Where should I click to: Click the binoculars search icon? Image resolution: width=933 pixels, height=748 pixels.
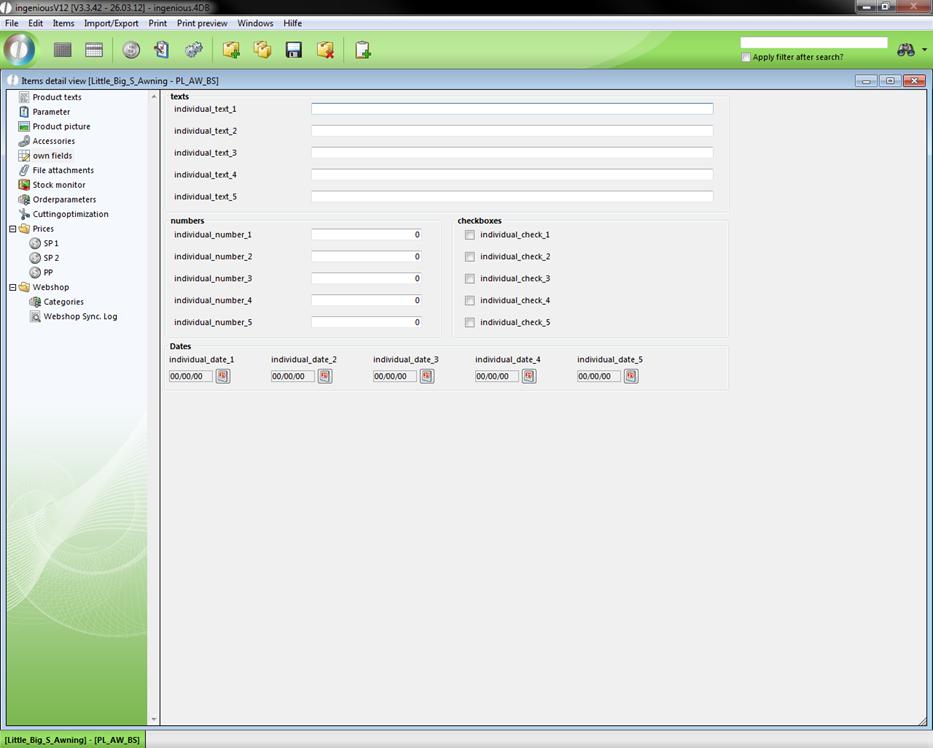906,50
